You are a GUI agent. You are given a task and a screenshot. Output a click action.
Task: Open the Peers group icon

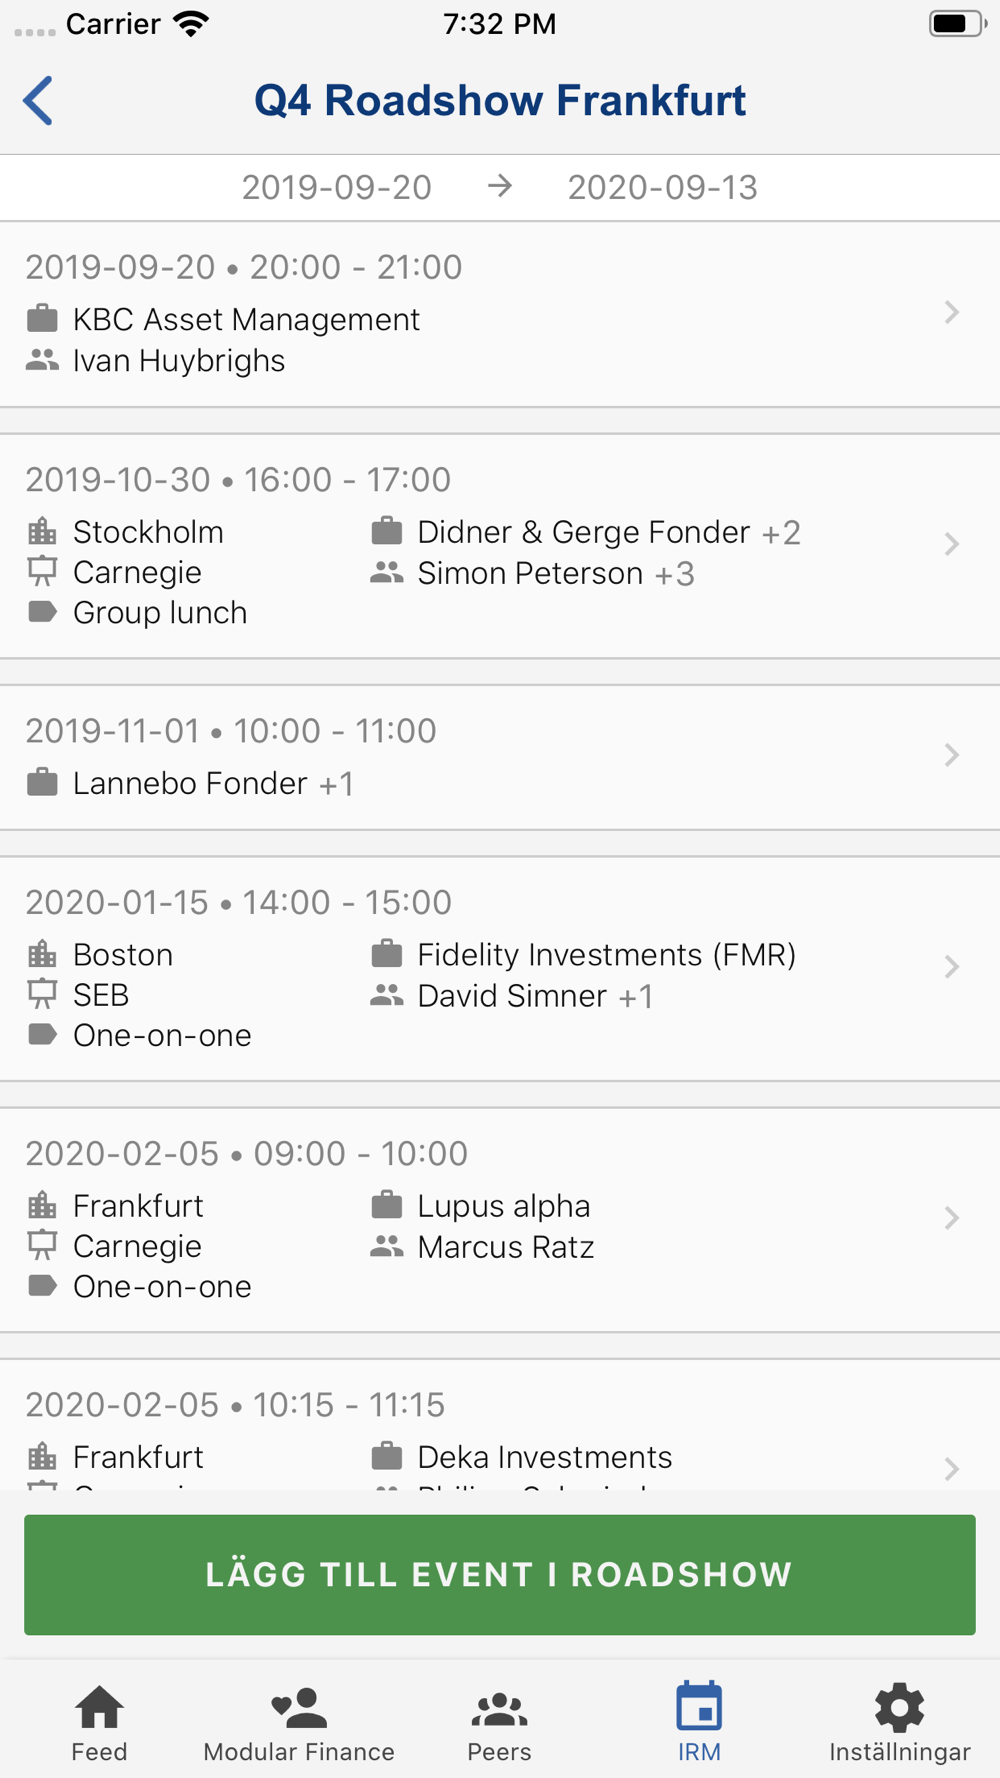coord(499,1709)
